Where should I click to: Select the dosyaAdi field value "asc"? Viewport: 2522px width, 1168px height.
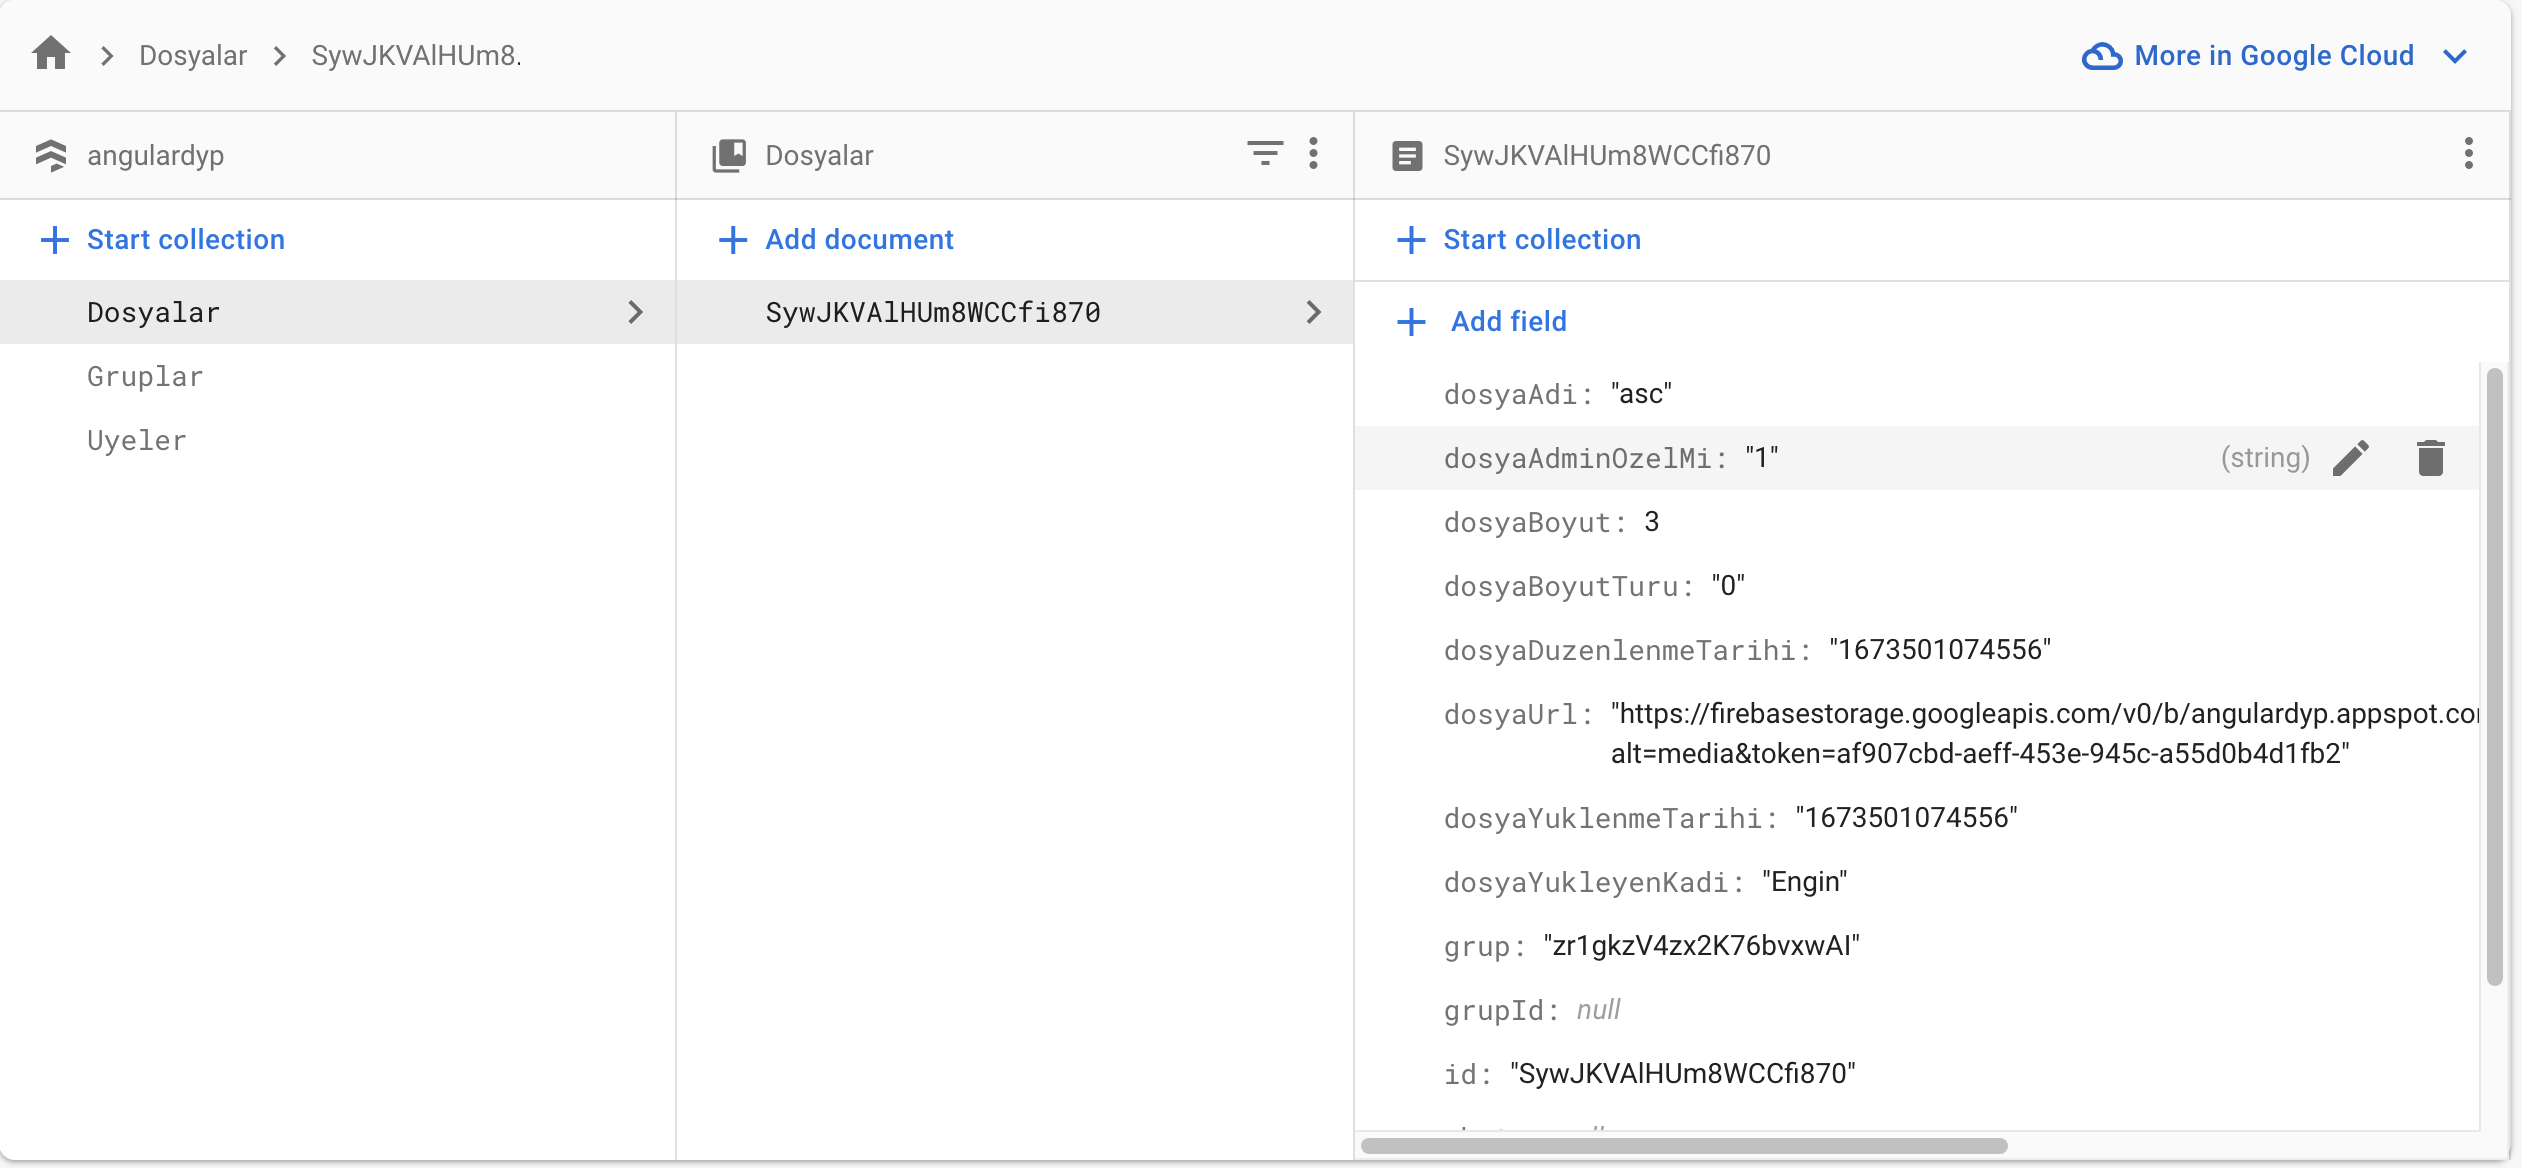tap(1641, 394)
